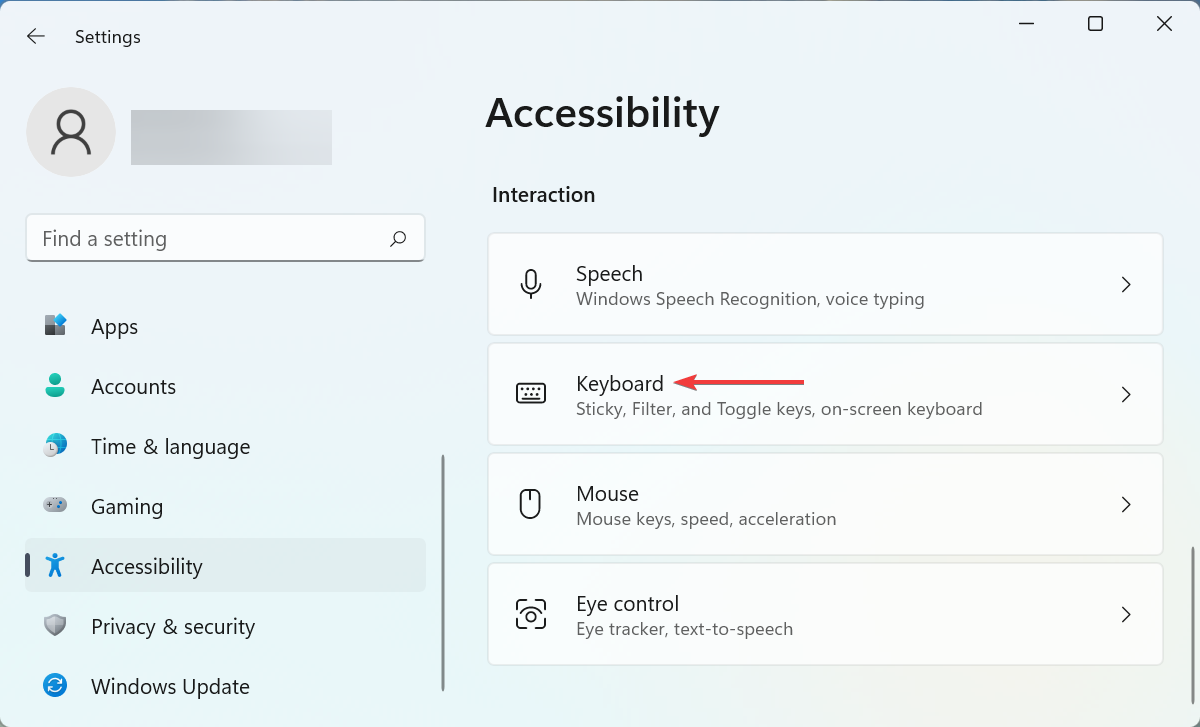Select the Apps icon in sidebar
The height and width of the screenshot is (727, 1200).
(x=55, y=326)
